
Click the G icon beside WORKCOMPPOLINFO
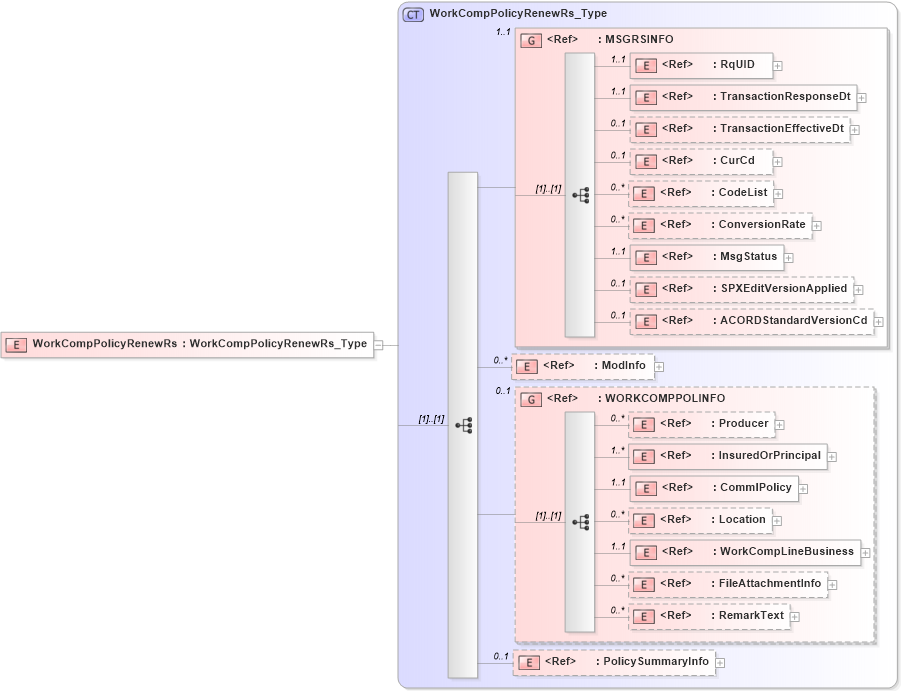click(529, 398)
